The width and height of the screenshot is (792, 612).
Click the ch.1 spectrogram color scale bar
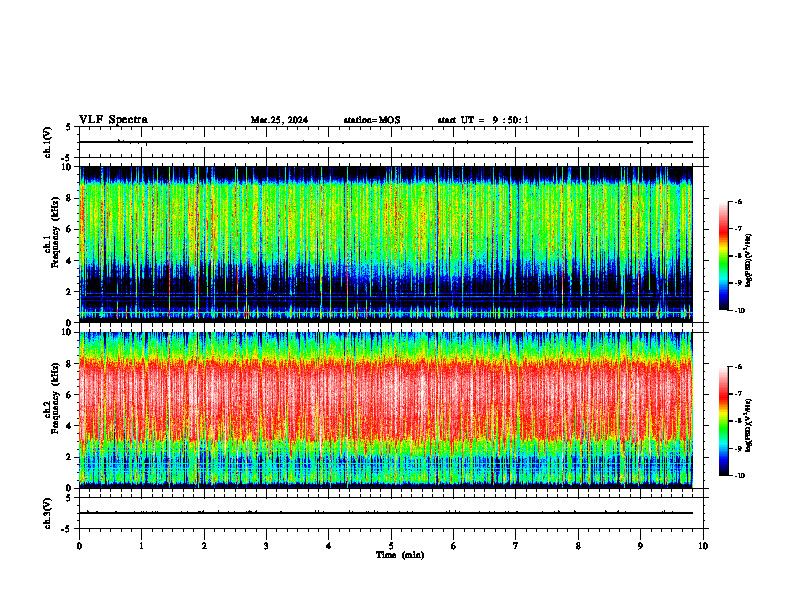click(x=723, y=256)
